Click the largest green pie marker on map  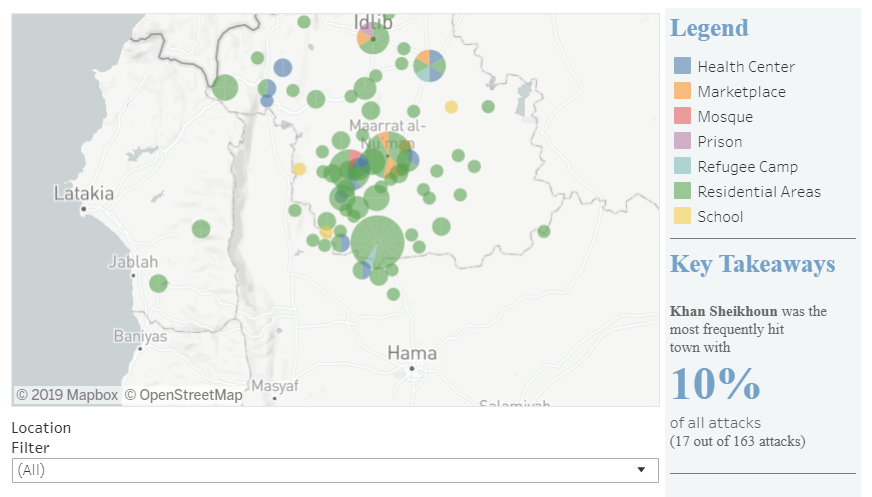[x=378, y=242]
